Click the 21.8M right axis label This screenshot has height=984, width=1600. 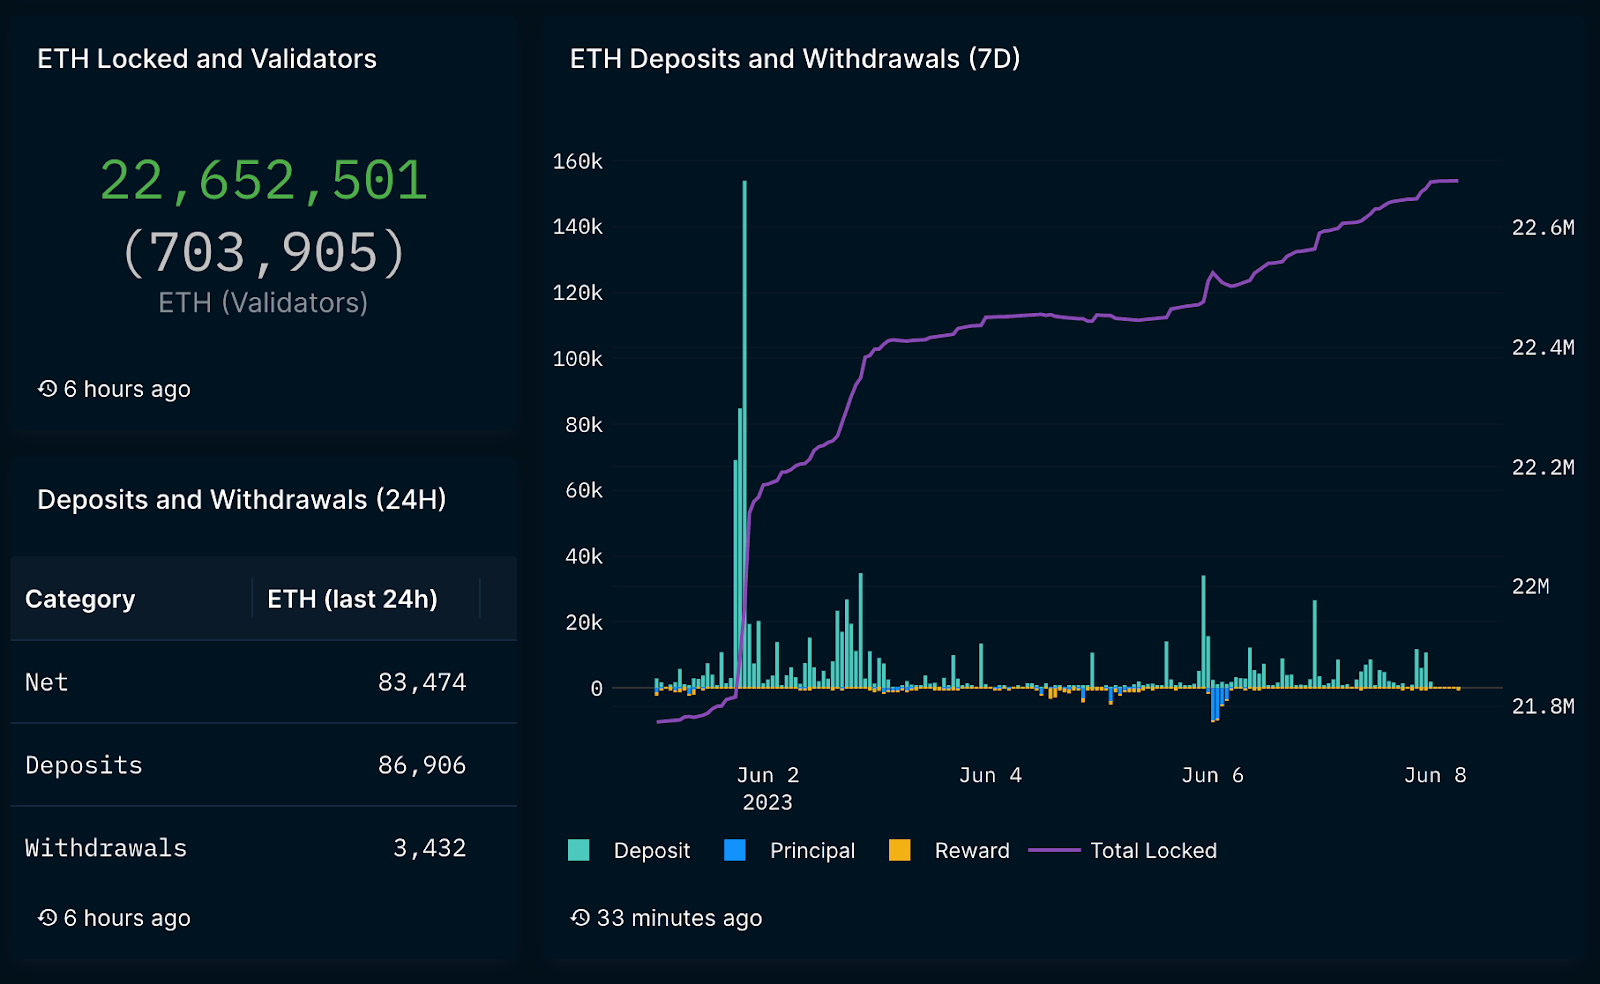(x=1543, y=707)
